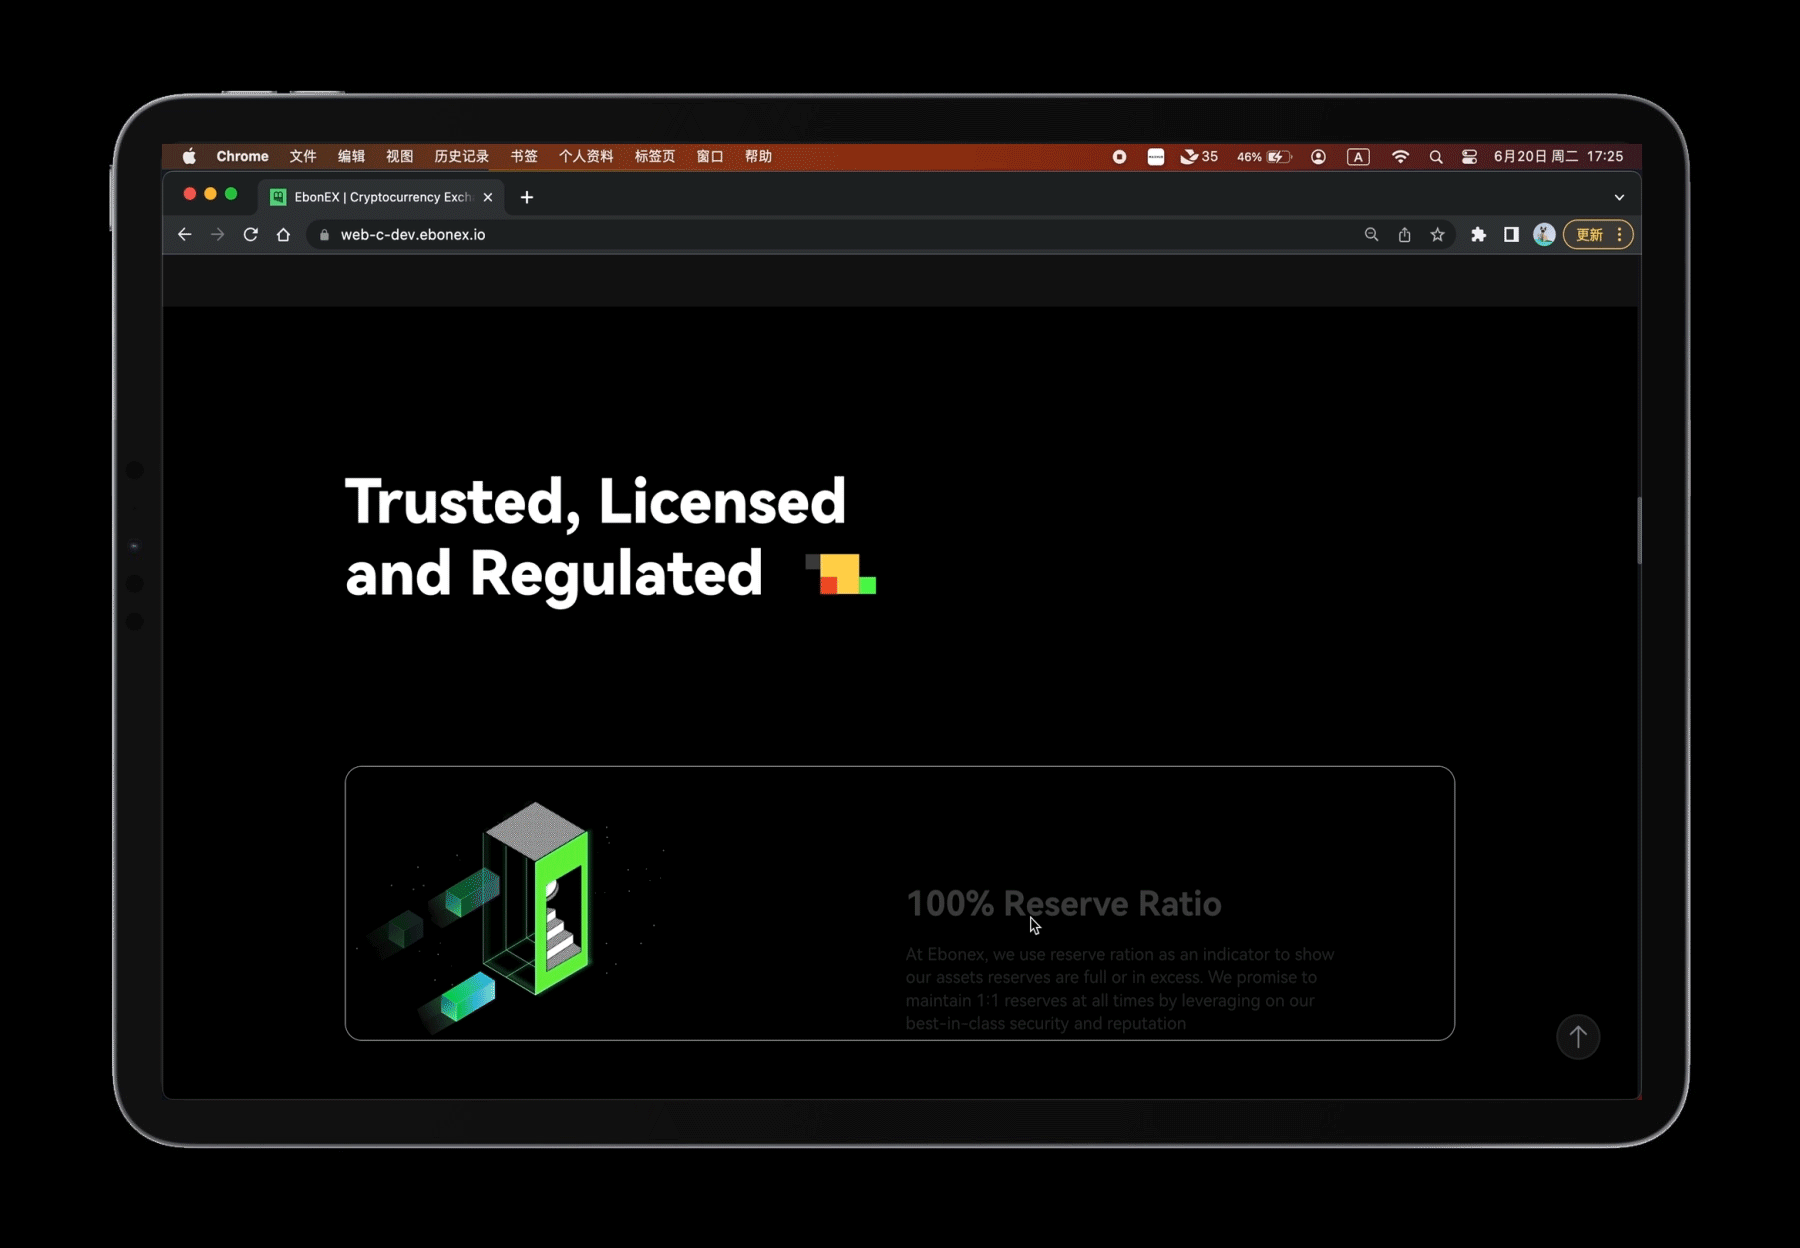Go back to the previous page
1800x1248 pixels.
(x=184, y=234)
